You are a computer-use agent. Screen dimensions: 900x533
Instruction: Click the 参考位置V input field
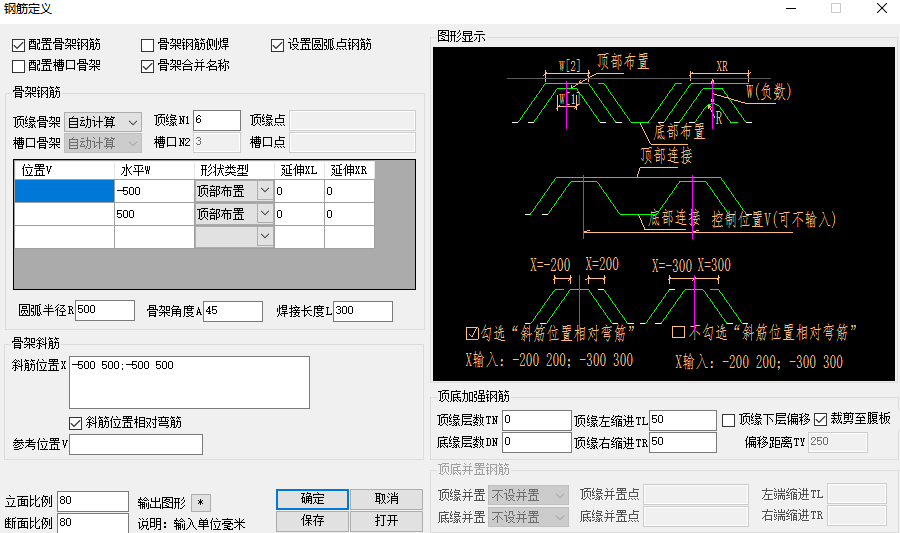(x=136, y=445)
